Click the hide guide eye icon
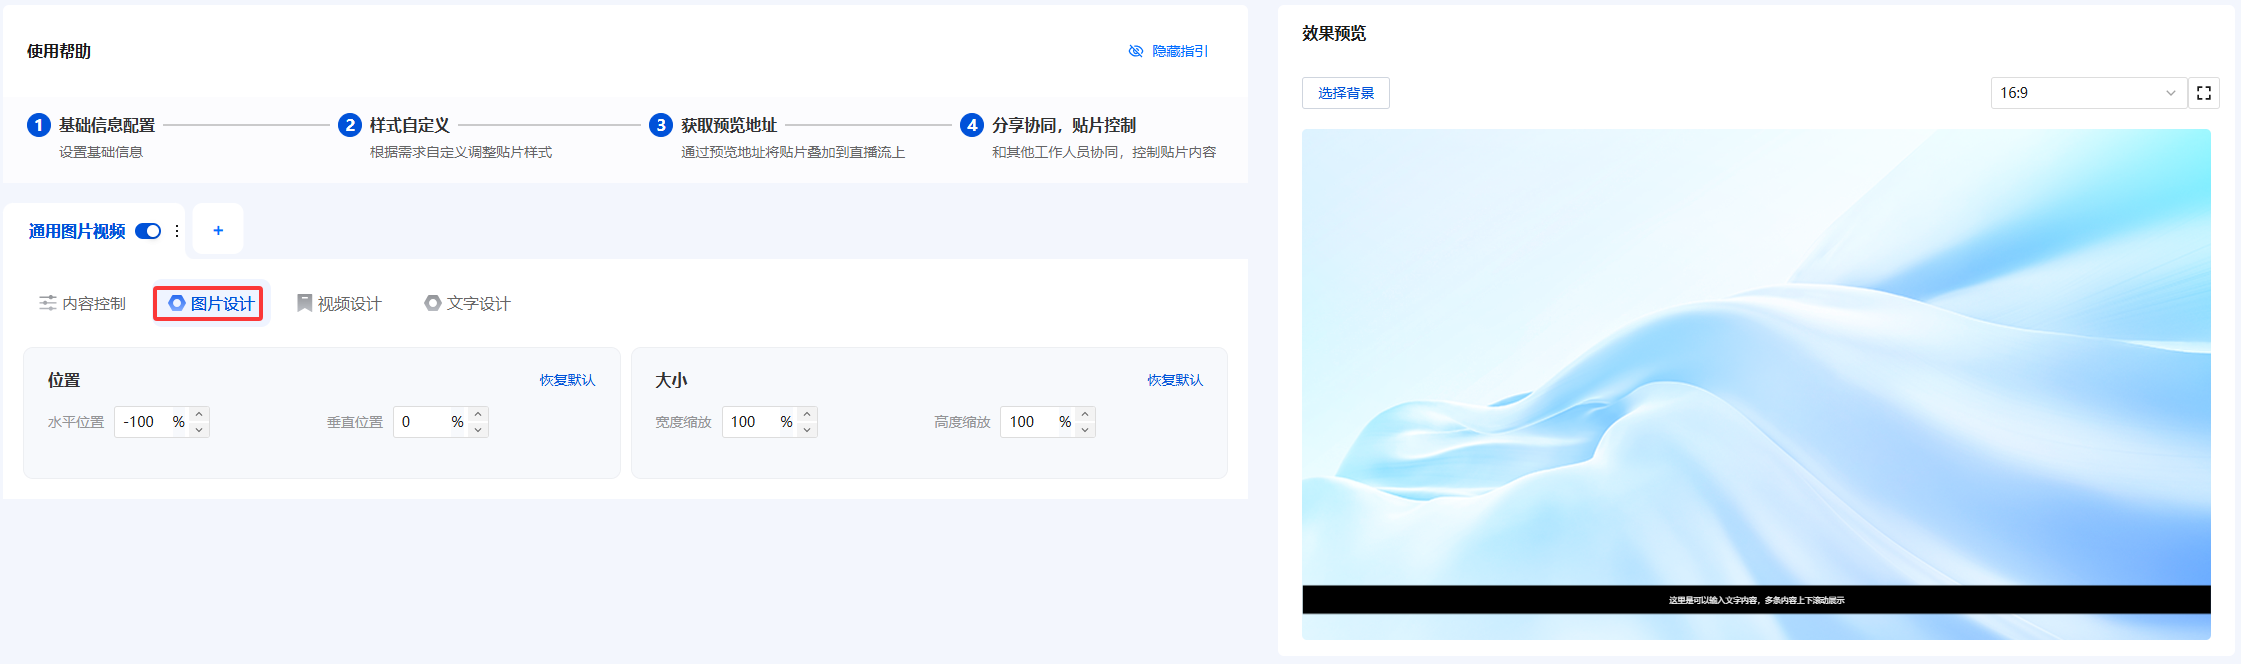 click(1136, 51)
